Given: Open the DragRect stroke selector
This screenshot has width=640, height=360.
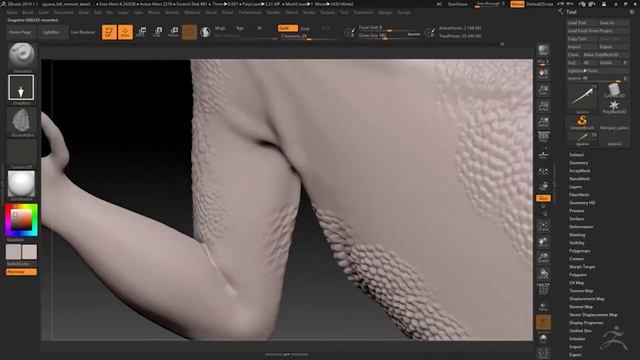Looking at the screenshot, I should [x=21, y=87].
